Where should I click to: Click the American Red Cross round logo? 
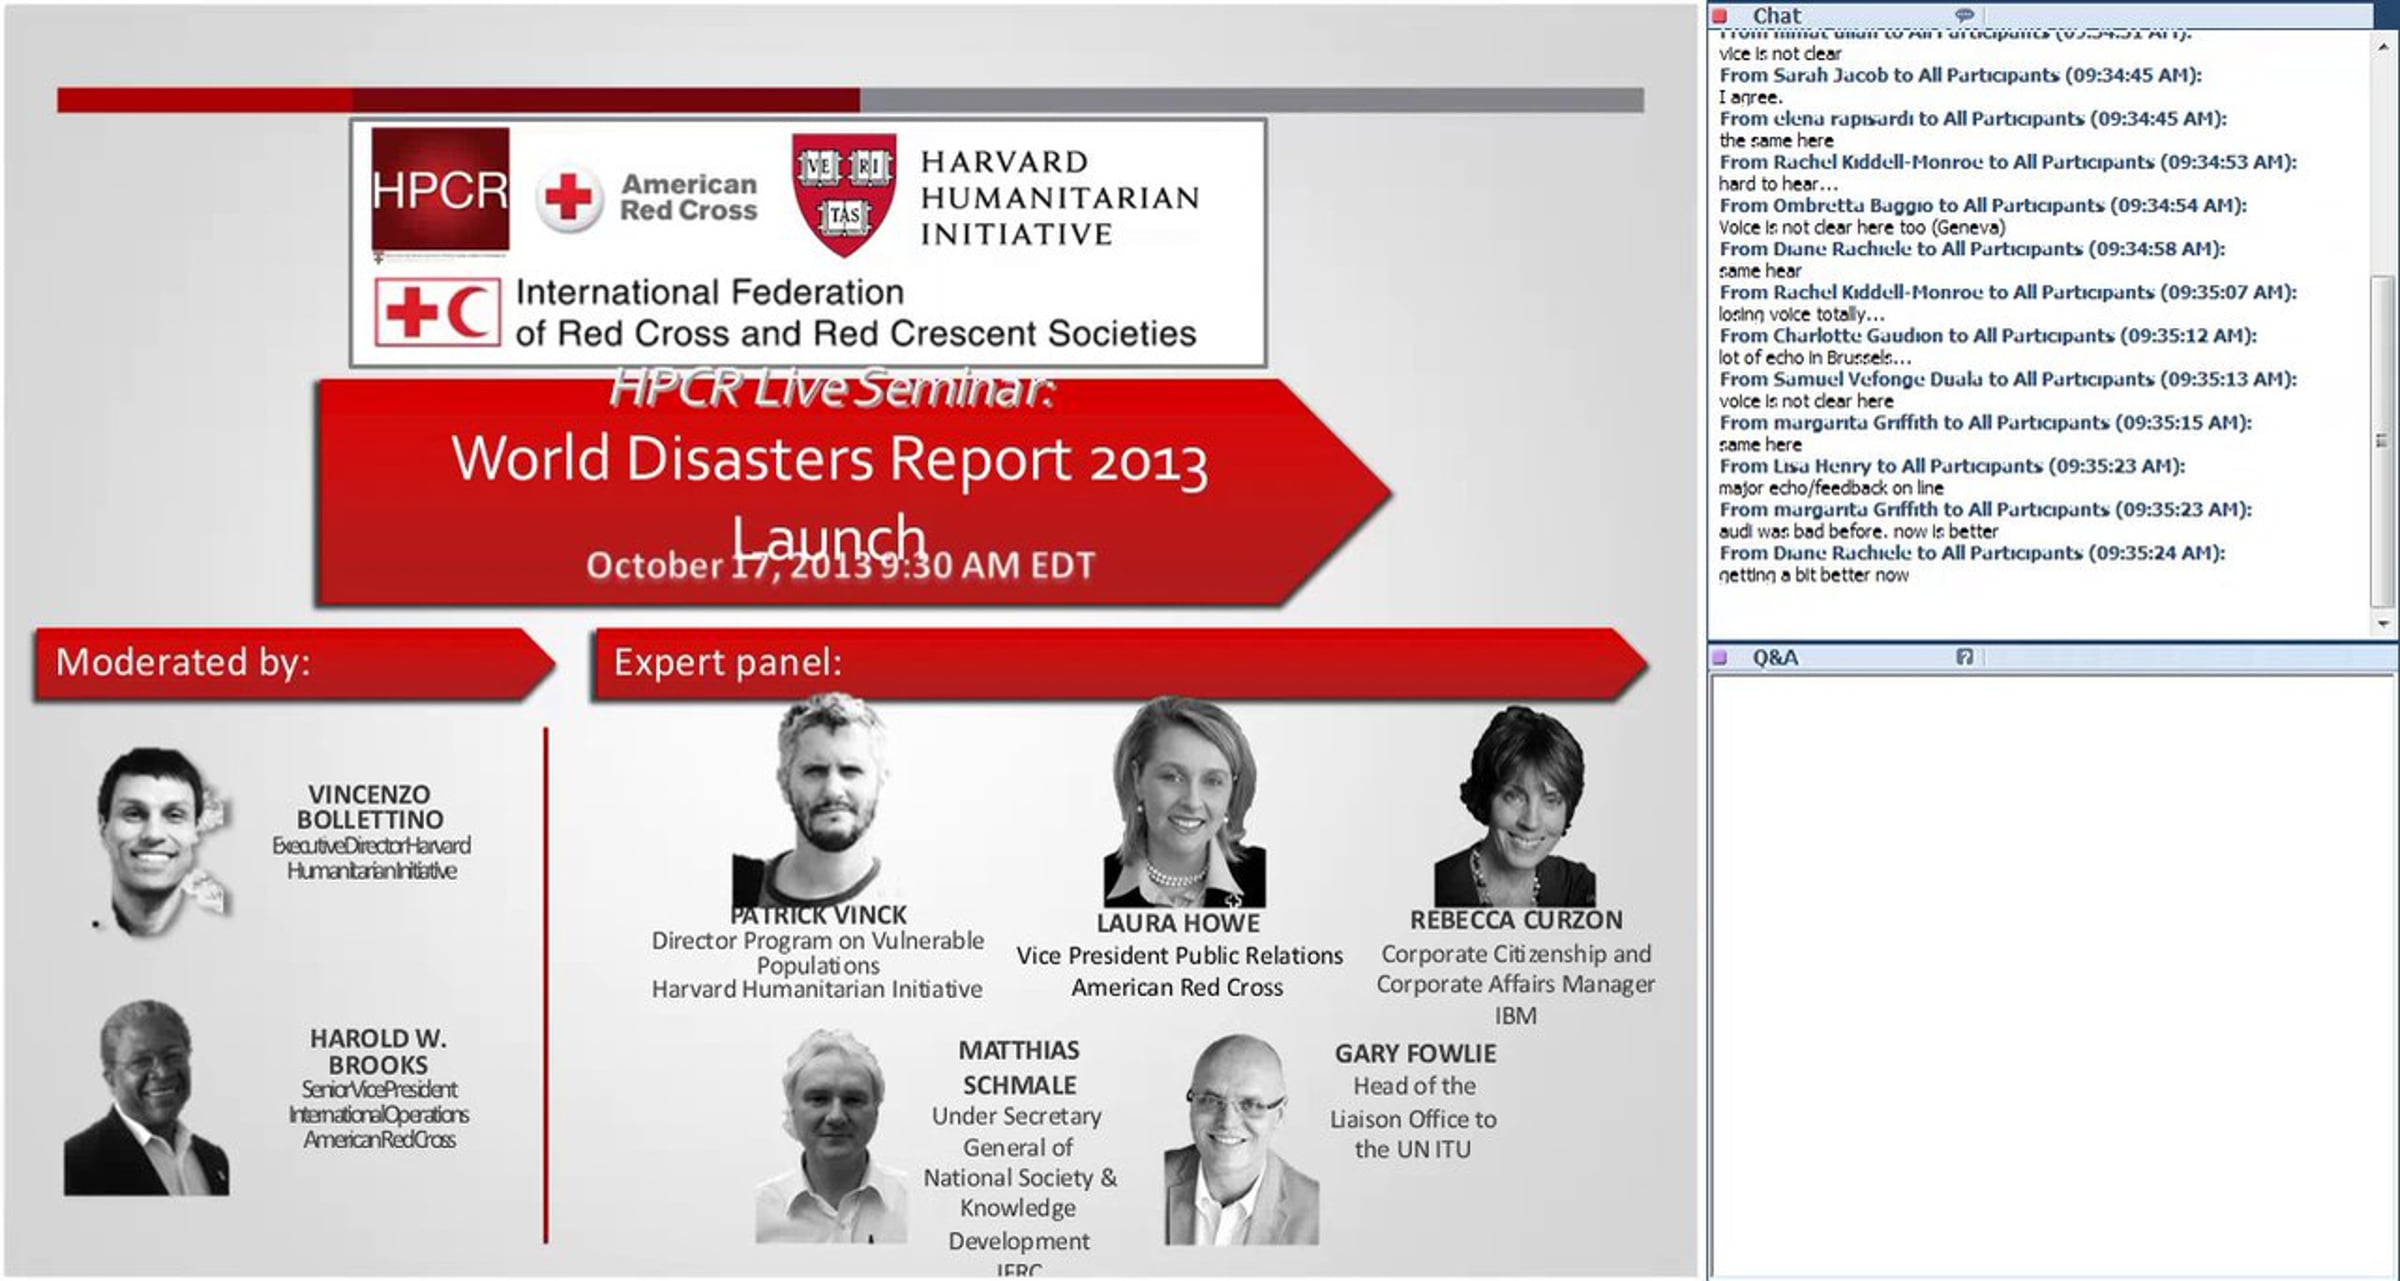[x=569, y=197]
